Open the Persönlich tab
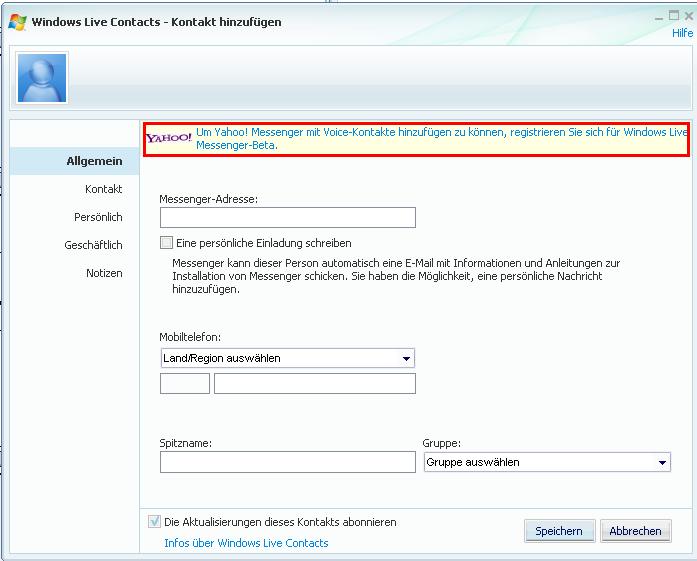 click(98, 217)
